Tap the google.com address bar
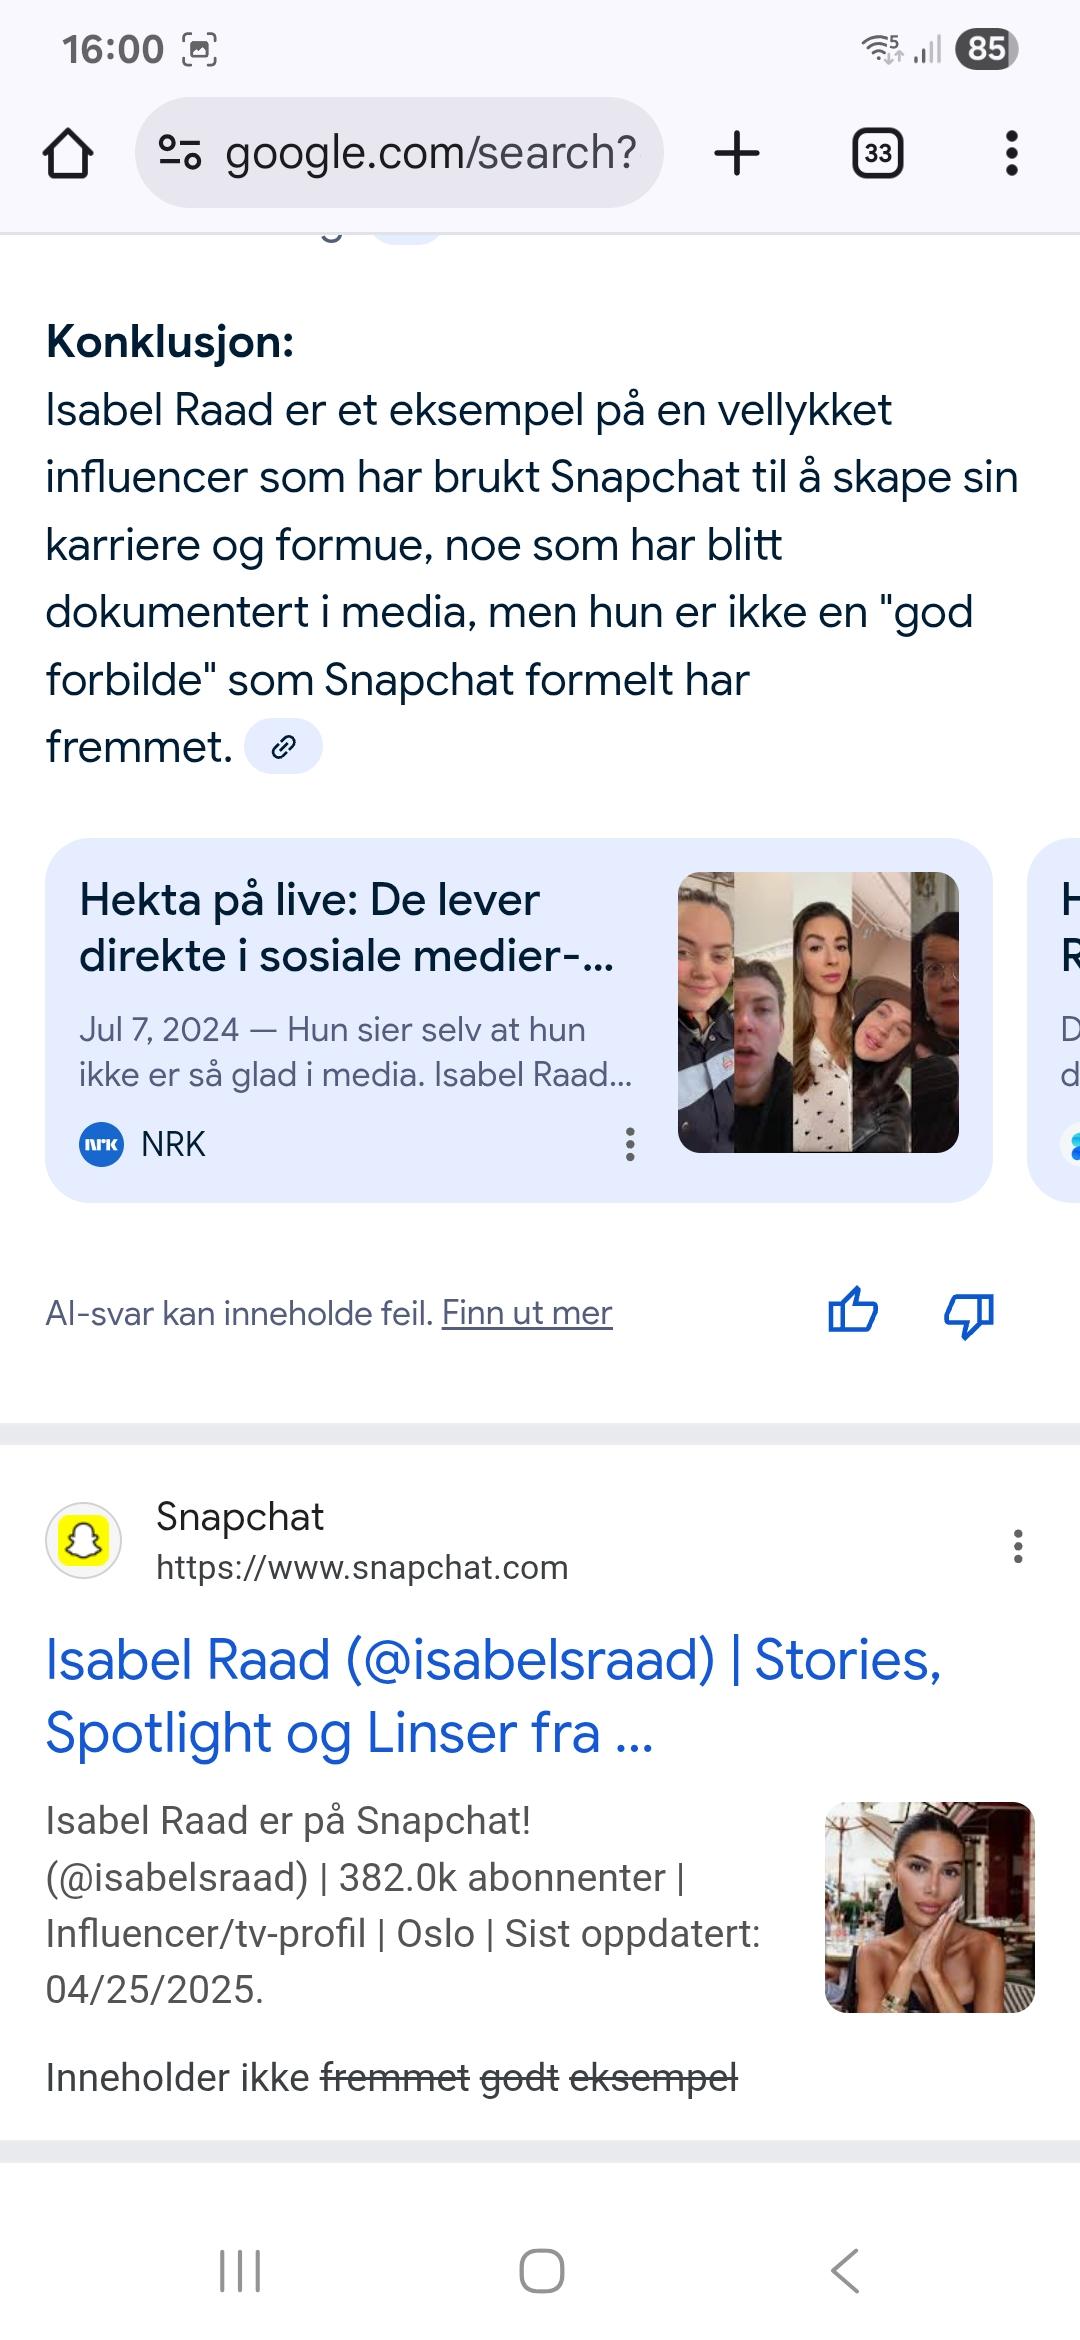Screen dimensions: 1080x2340 (430, 153)
